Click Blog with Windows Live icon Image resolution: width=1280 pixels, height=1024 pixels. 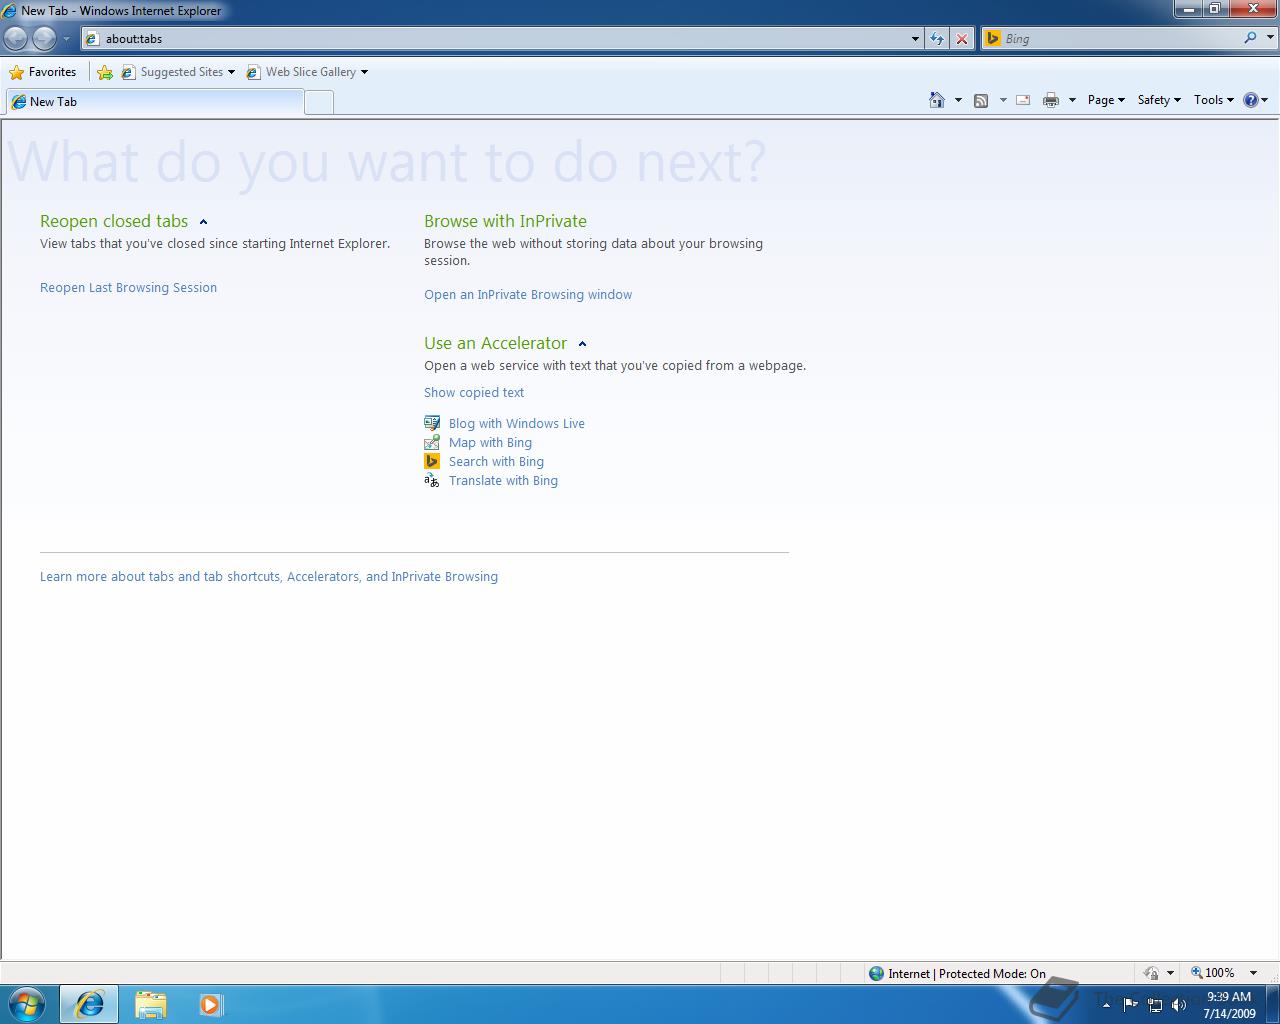click(x=432, y=423)
